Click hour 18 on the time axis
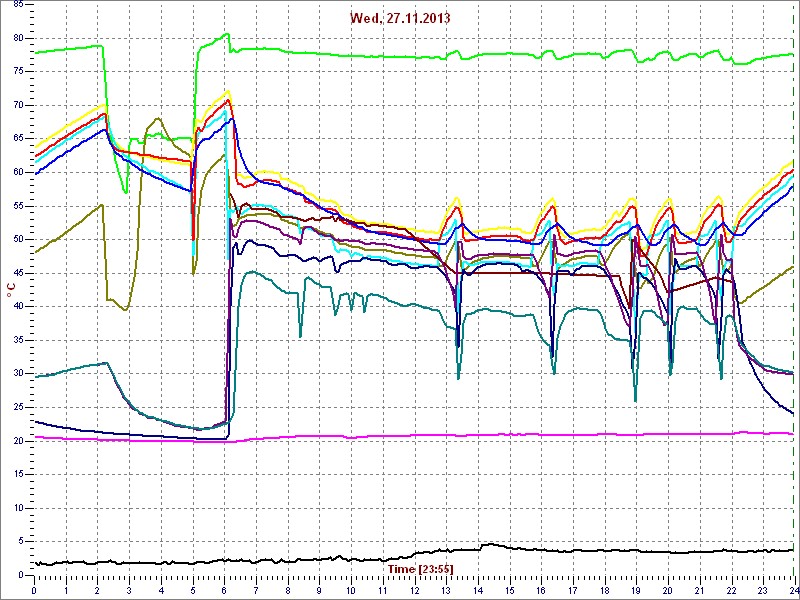Screen dimensions: 800x600 [x=604, y=590]
